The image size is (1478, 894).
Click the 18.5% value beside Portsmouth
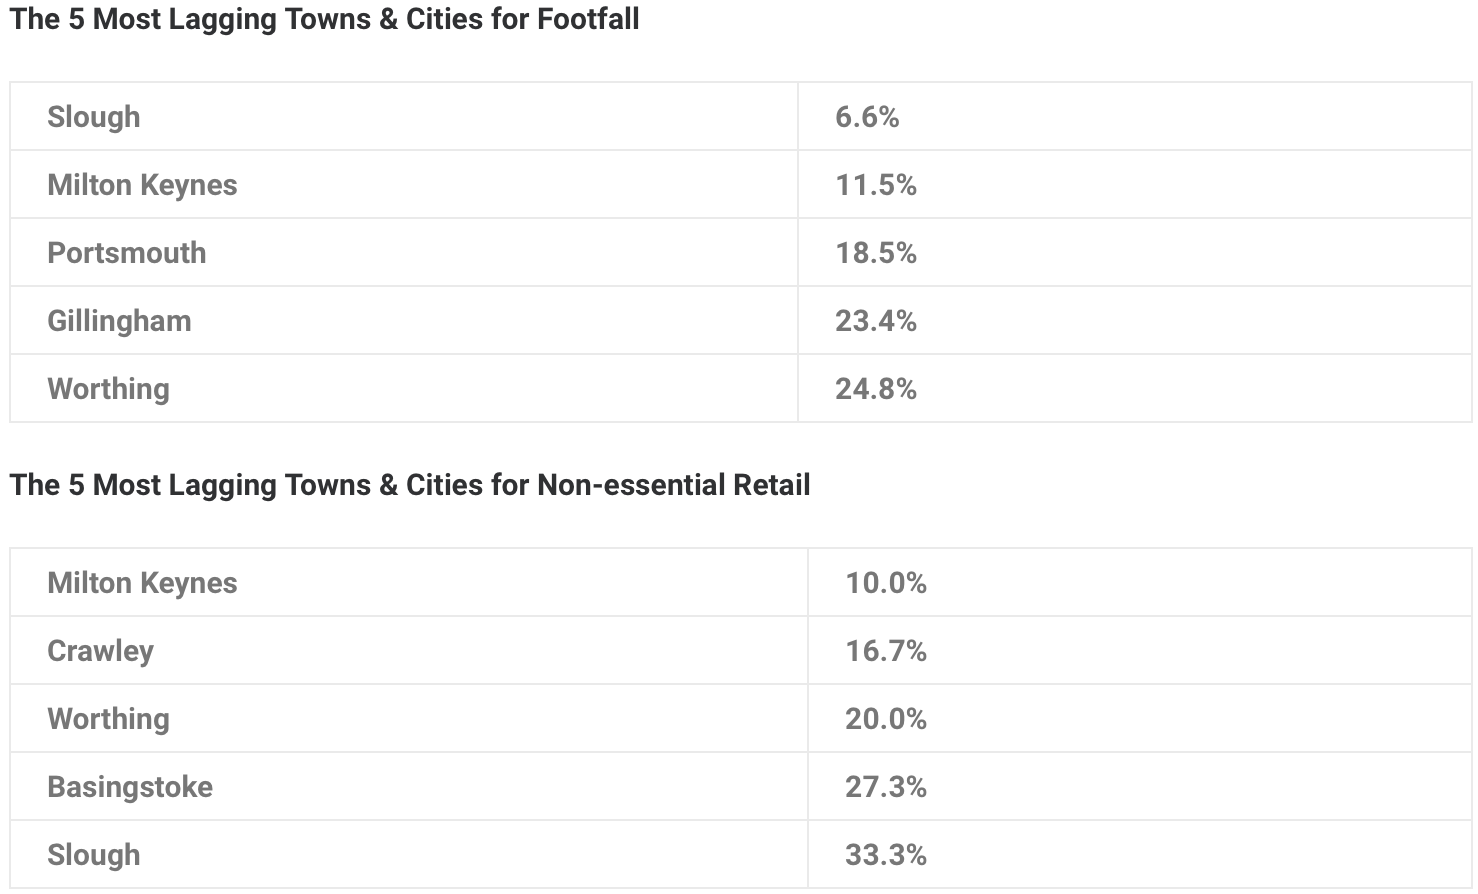pos(876,253)
